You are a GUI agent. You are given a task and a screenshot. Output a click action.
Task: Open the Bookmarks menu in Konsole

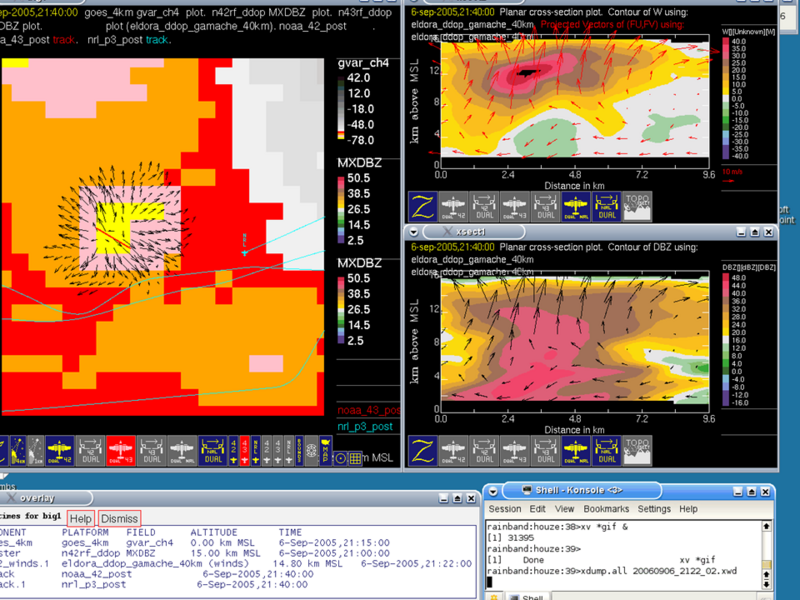click(608, 509)
